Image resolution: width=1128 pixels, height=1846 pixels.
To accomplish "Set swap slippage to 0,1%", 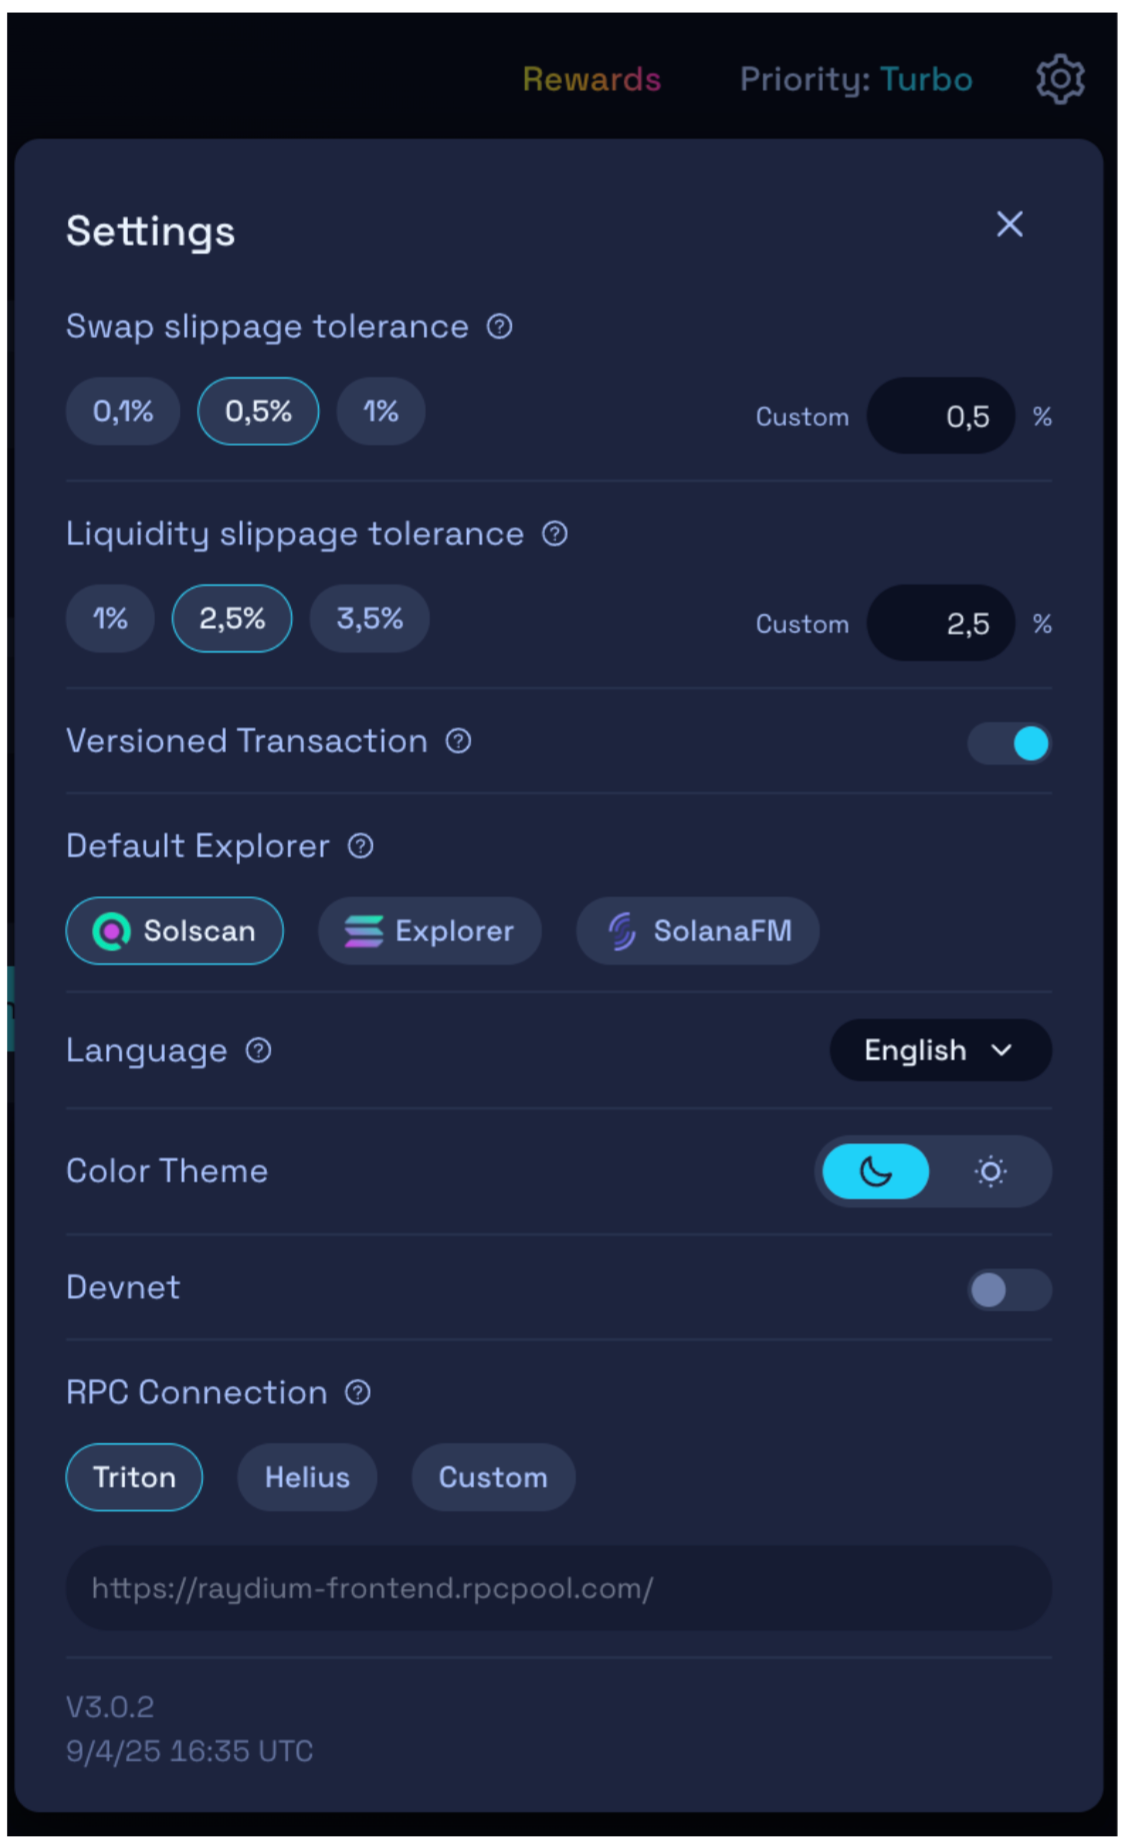I will coord(123,411).
